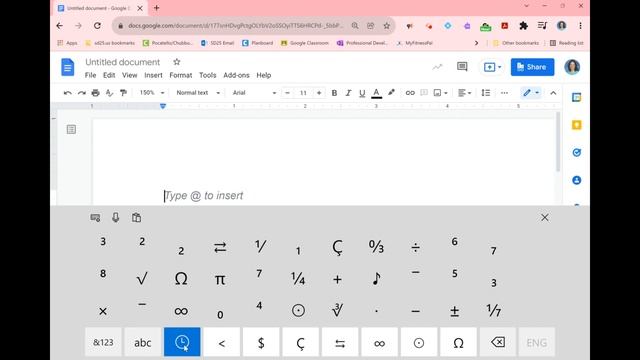Open the Insert image dropdown
640x360 pixels.
[440, 93]
